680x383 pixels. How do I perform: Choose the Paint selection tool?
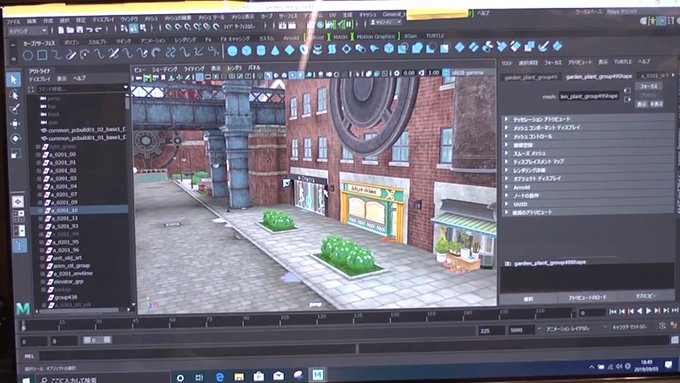(x=14, y=109)
